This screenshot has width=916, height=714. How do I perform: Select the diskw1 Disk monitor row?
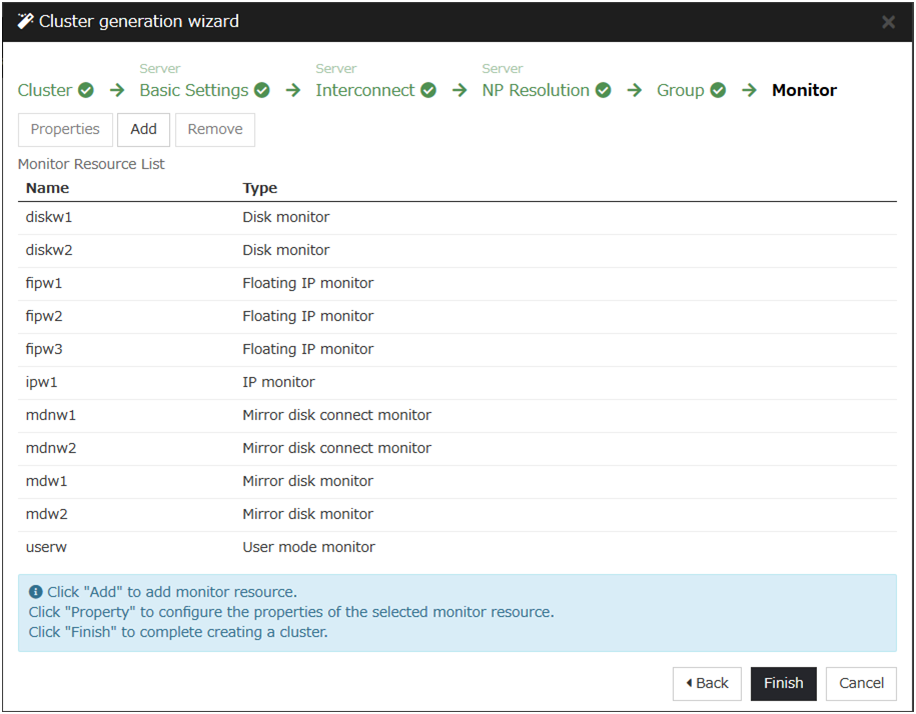(x=456, y=217)
